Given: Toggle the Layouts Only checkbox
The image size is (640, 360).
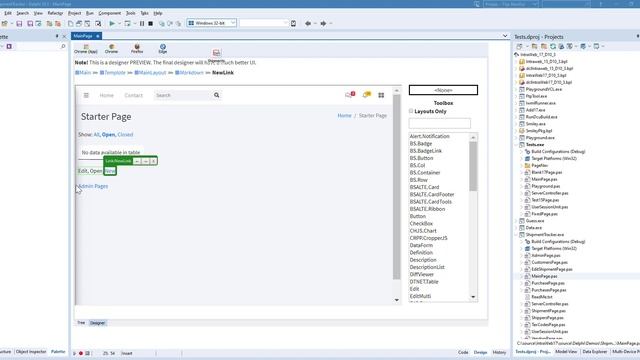Looking at the screenshot, I should pyautogui.click(x=411, y=111).
